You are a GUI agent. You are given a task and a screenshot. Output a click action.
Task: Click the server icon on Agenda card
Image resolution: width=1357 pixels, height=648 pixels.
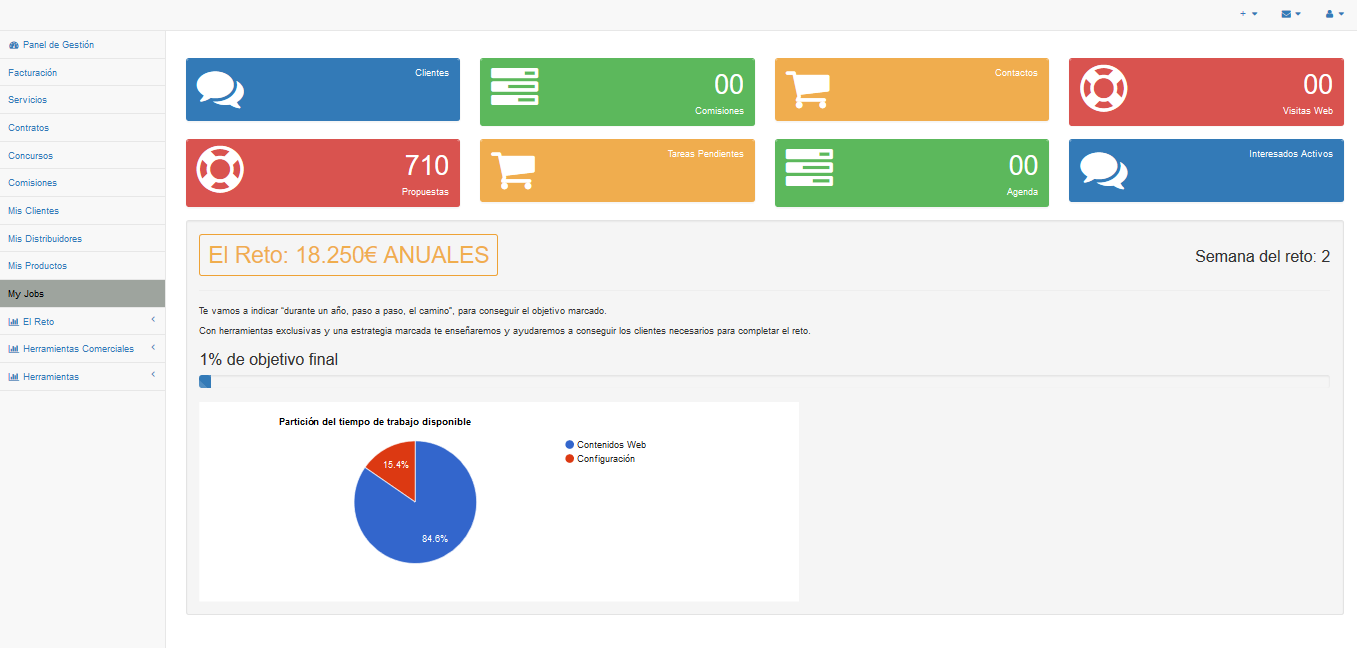809,167
